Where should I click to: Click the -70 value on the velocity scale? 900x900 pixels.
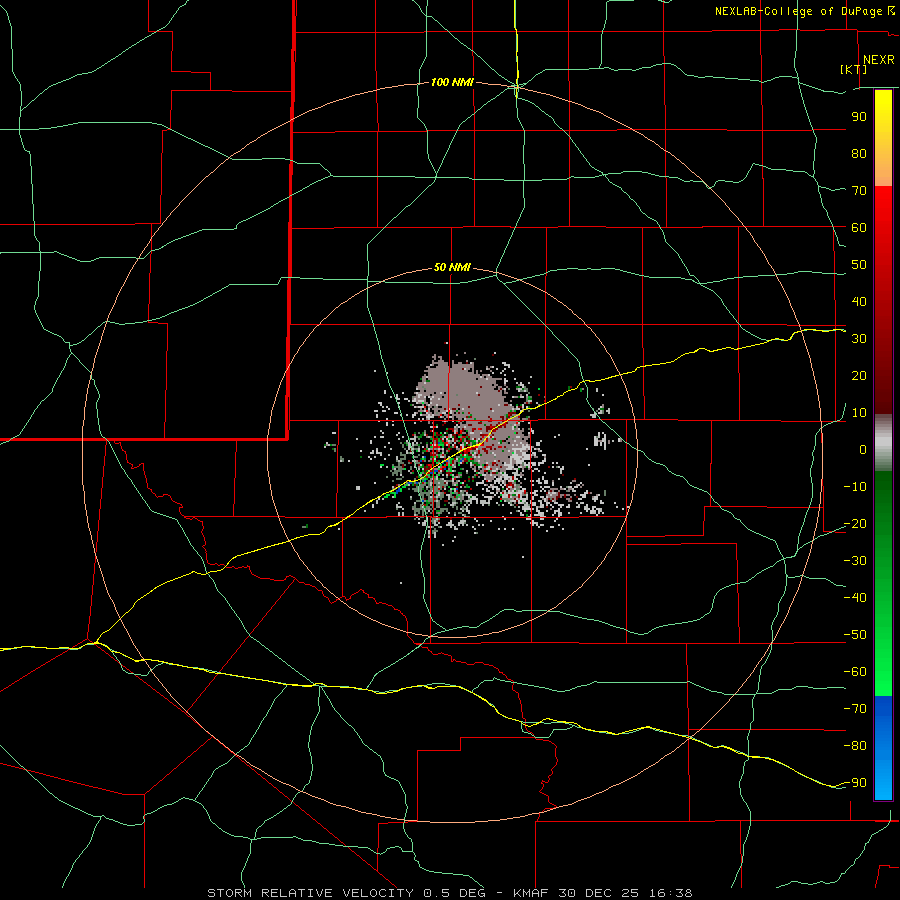(855, 709)
